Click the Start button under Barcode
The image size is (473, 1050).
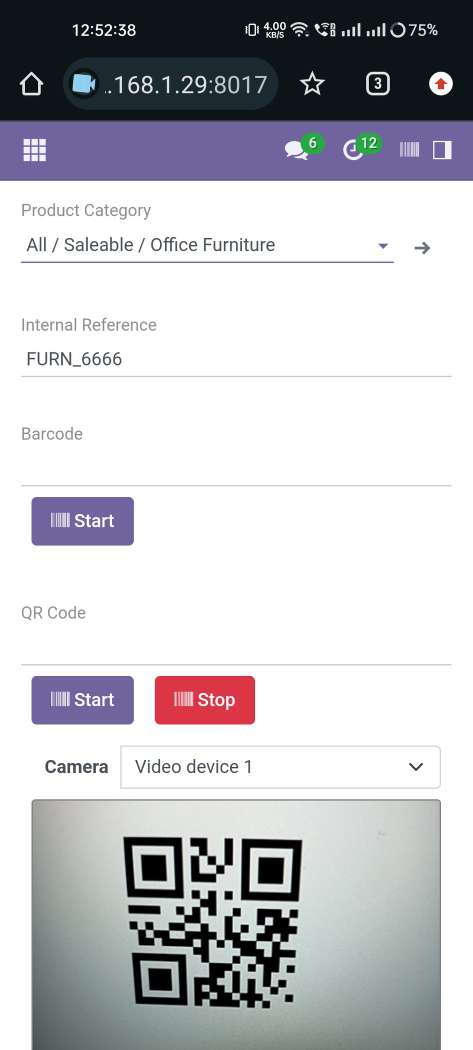coord(82,521)
